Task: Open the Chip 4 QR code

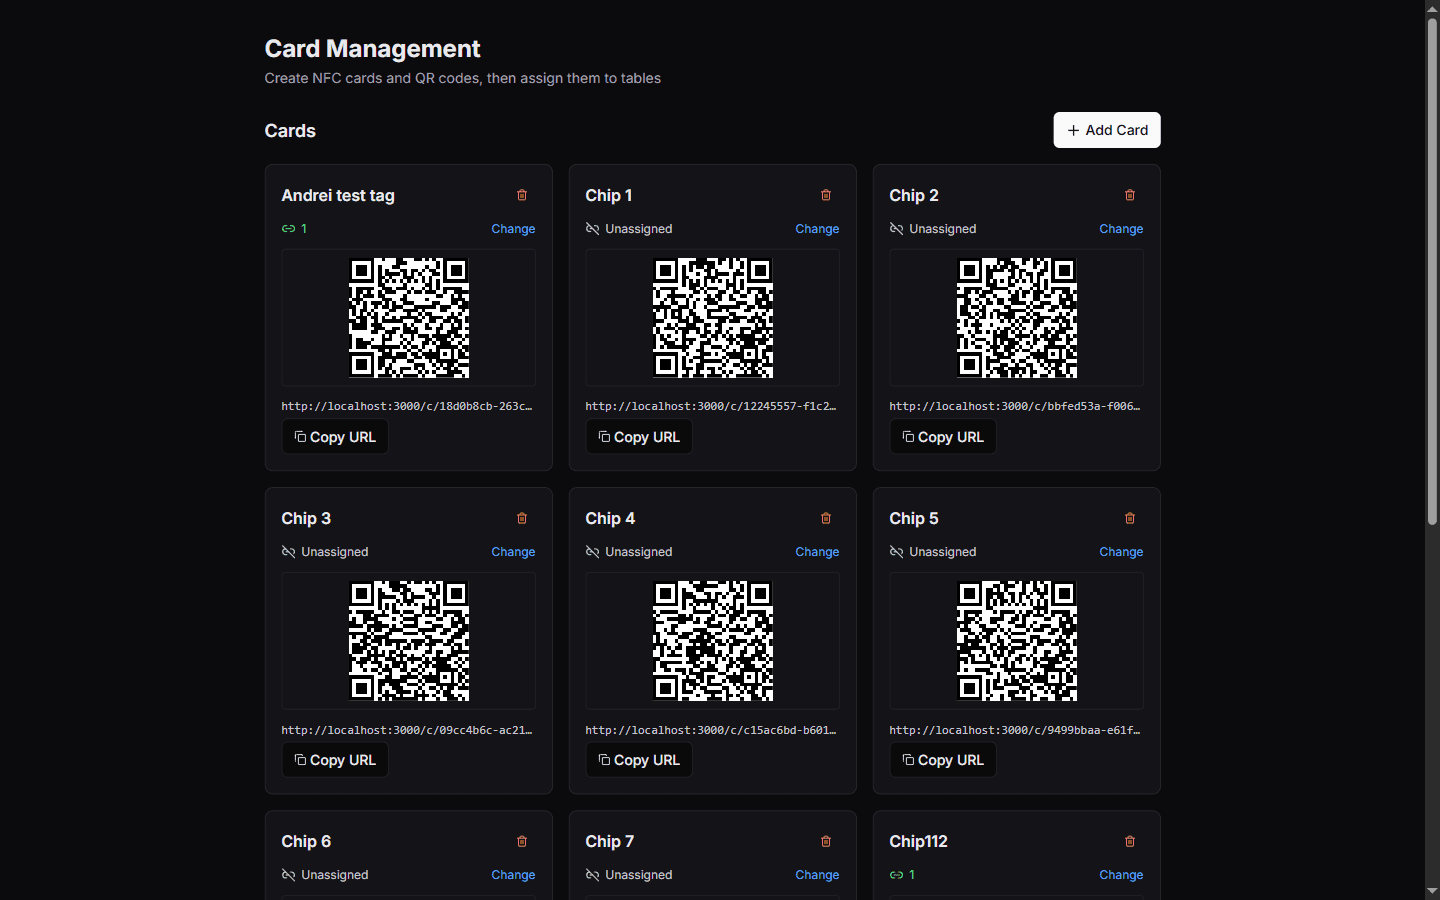Action: click(x=713, y=641)
